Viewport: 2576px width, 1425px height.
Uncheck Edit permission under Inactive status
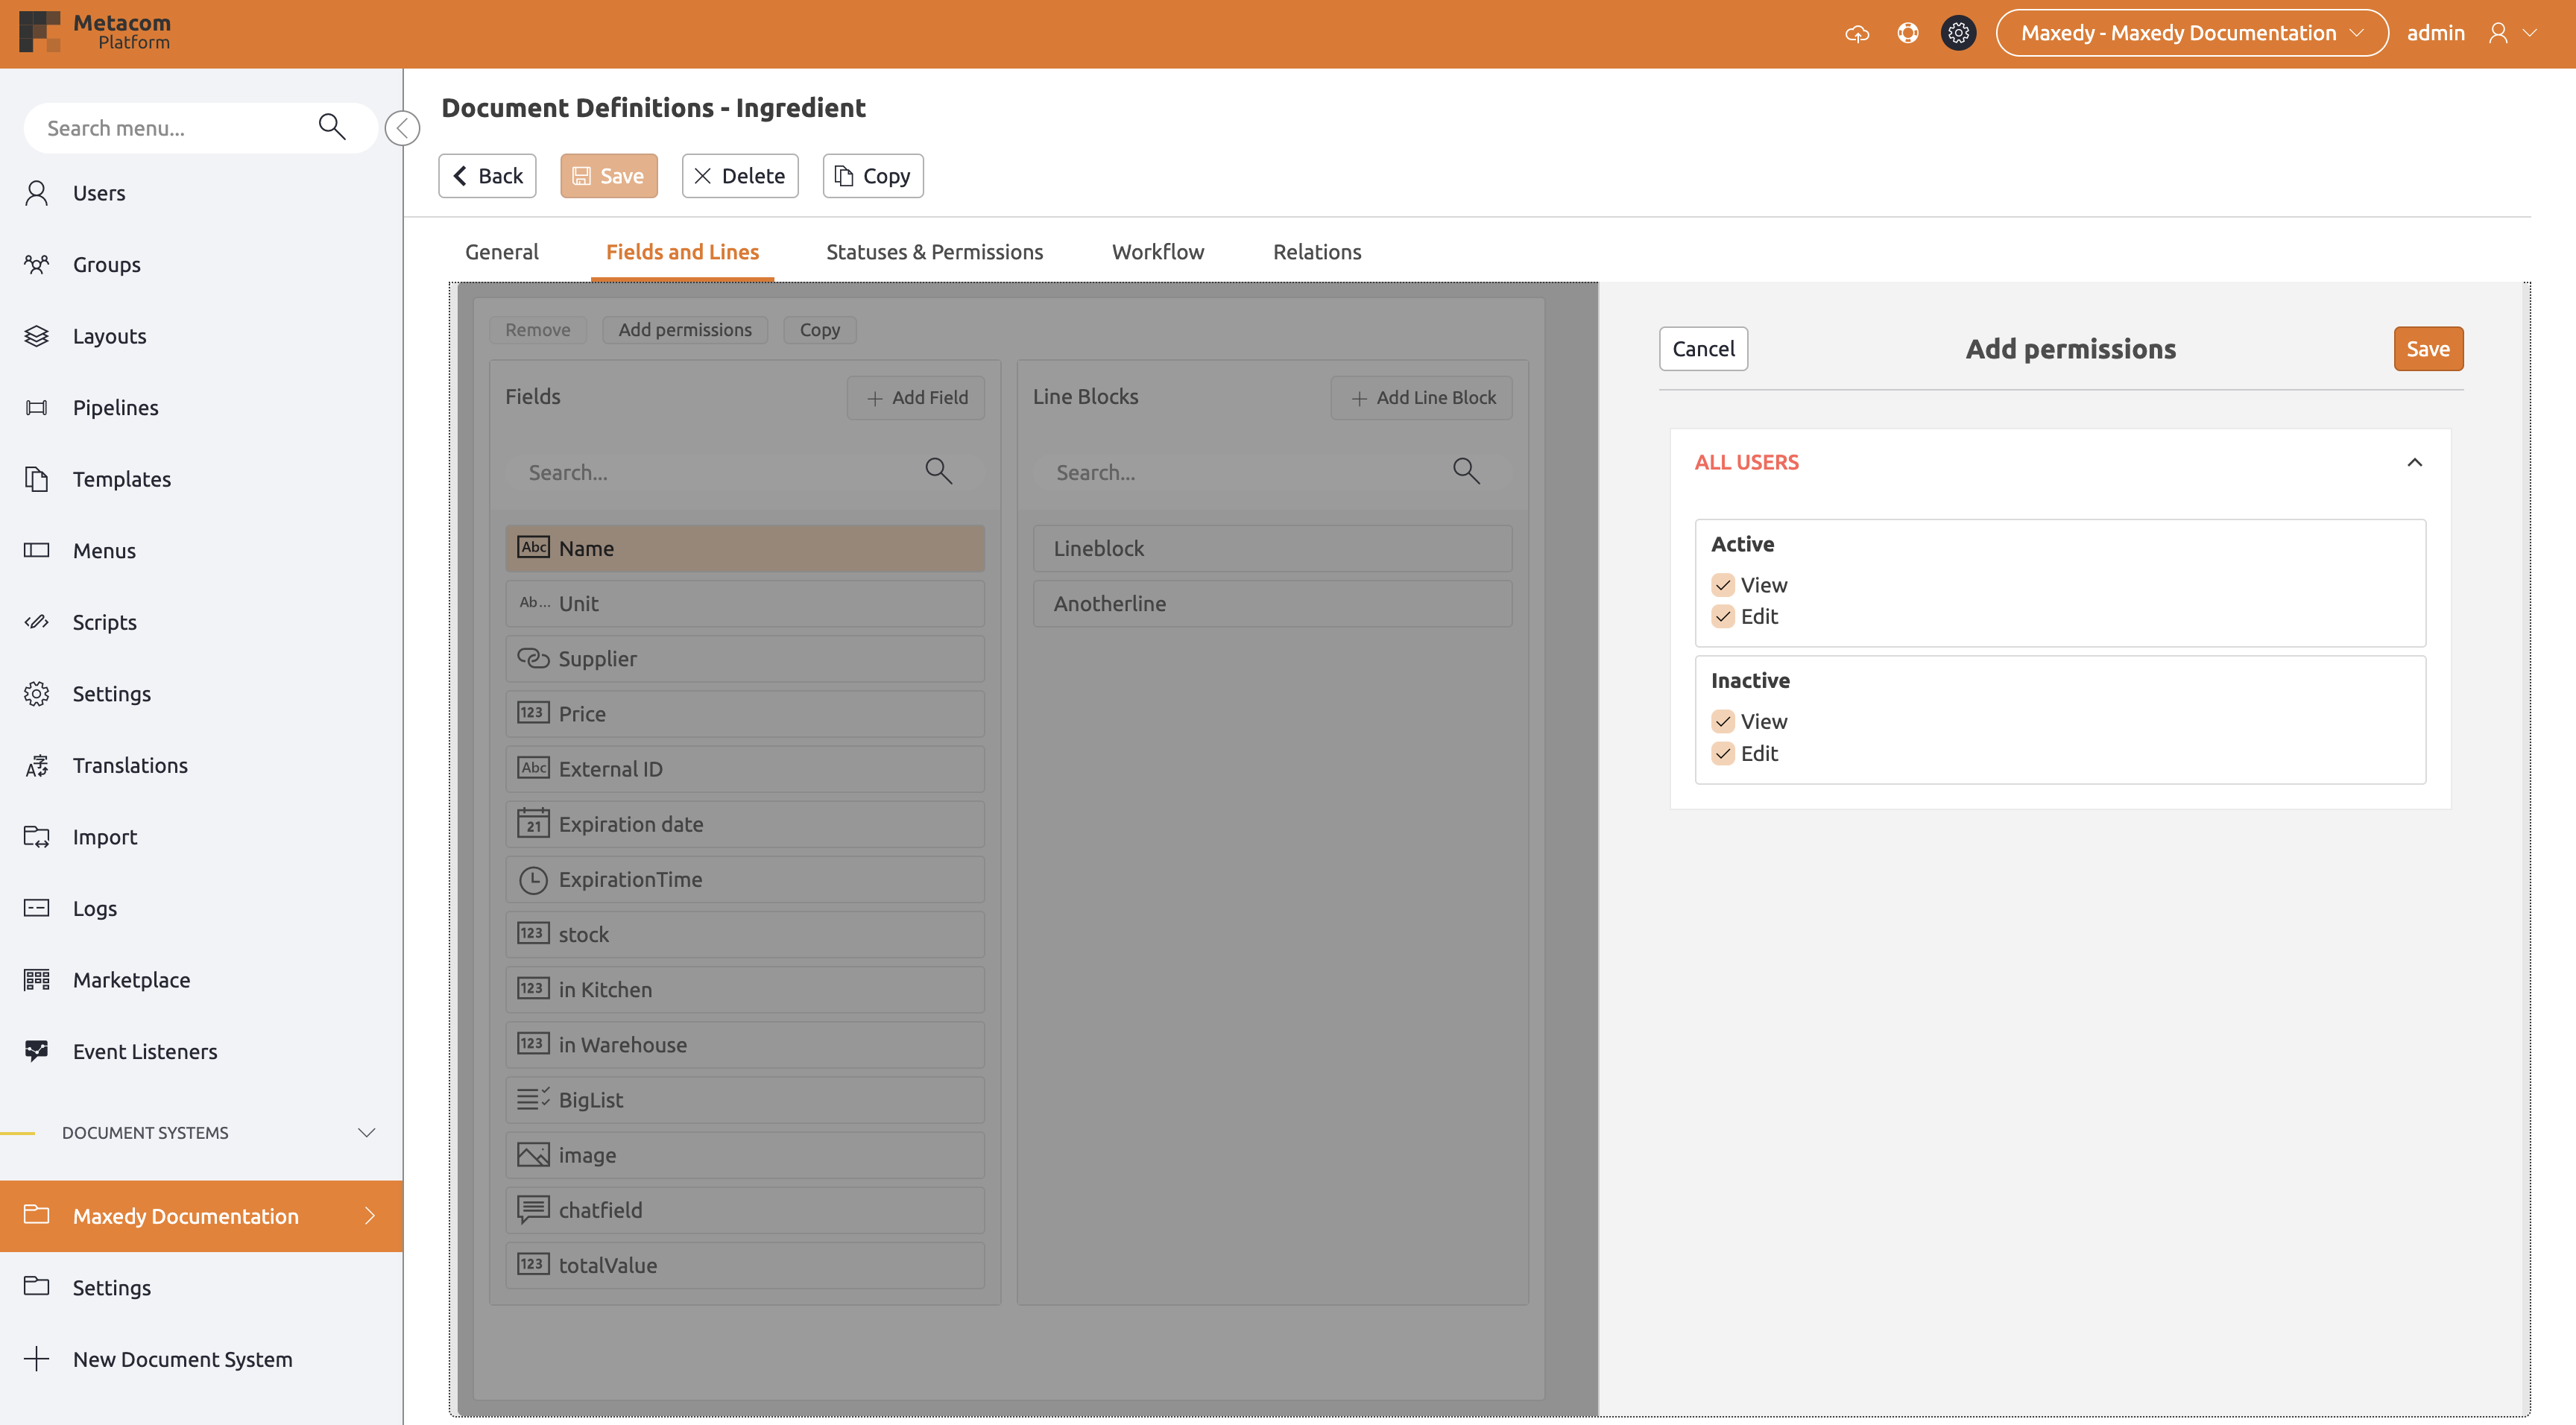[1723, 754]
